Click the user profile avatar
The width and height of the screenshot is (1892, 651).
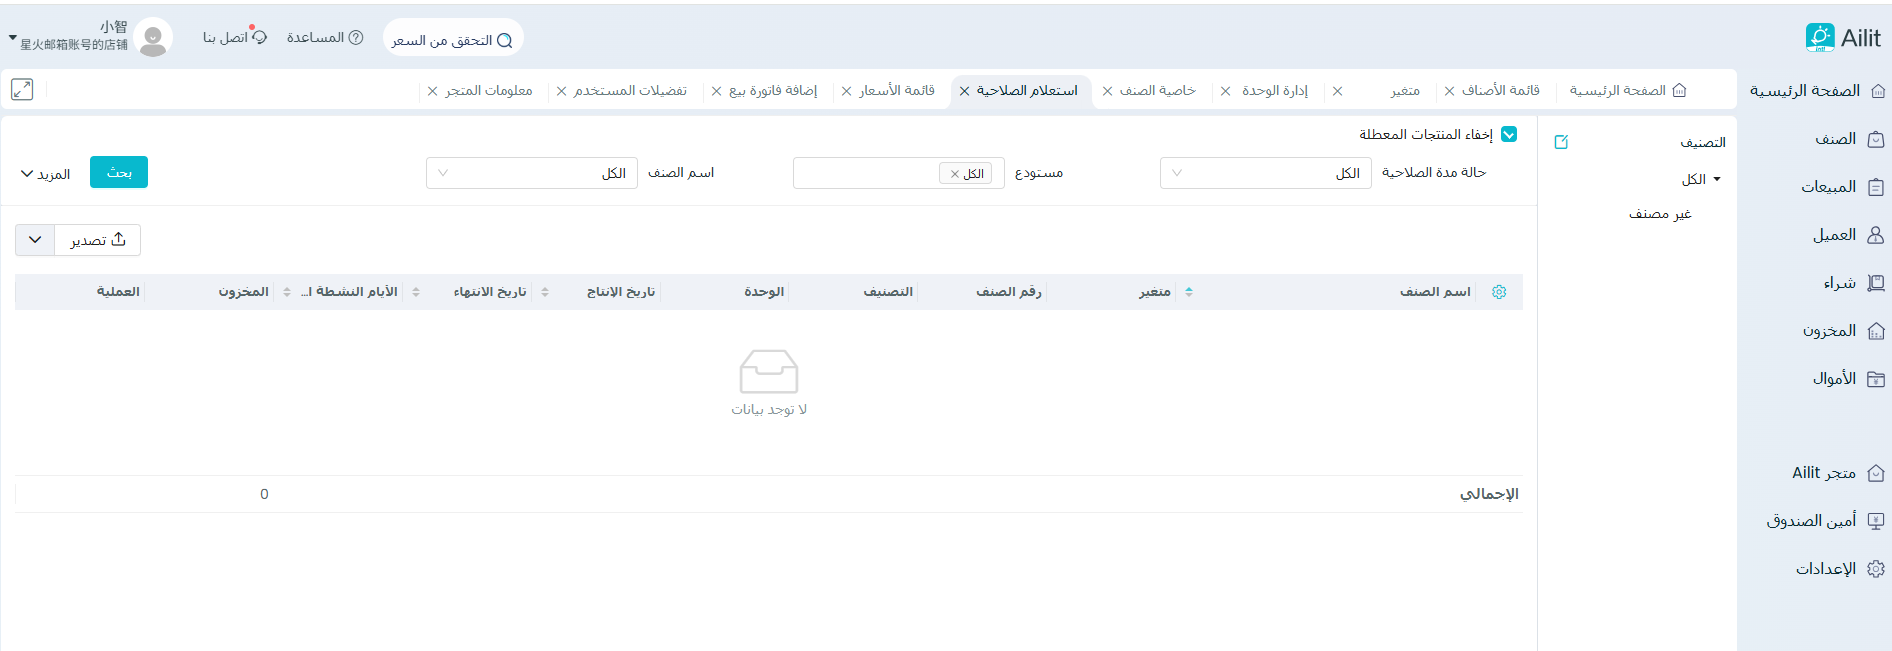click(153, 38)
